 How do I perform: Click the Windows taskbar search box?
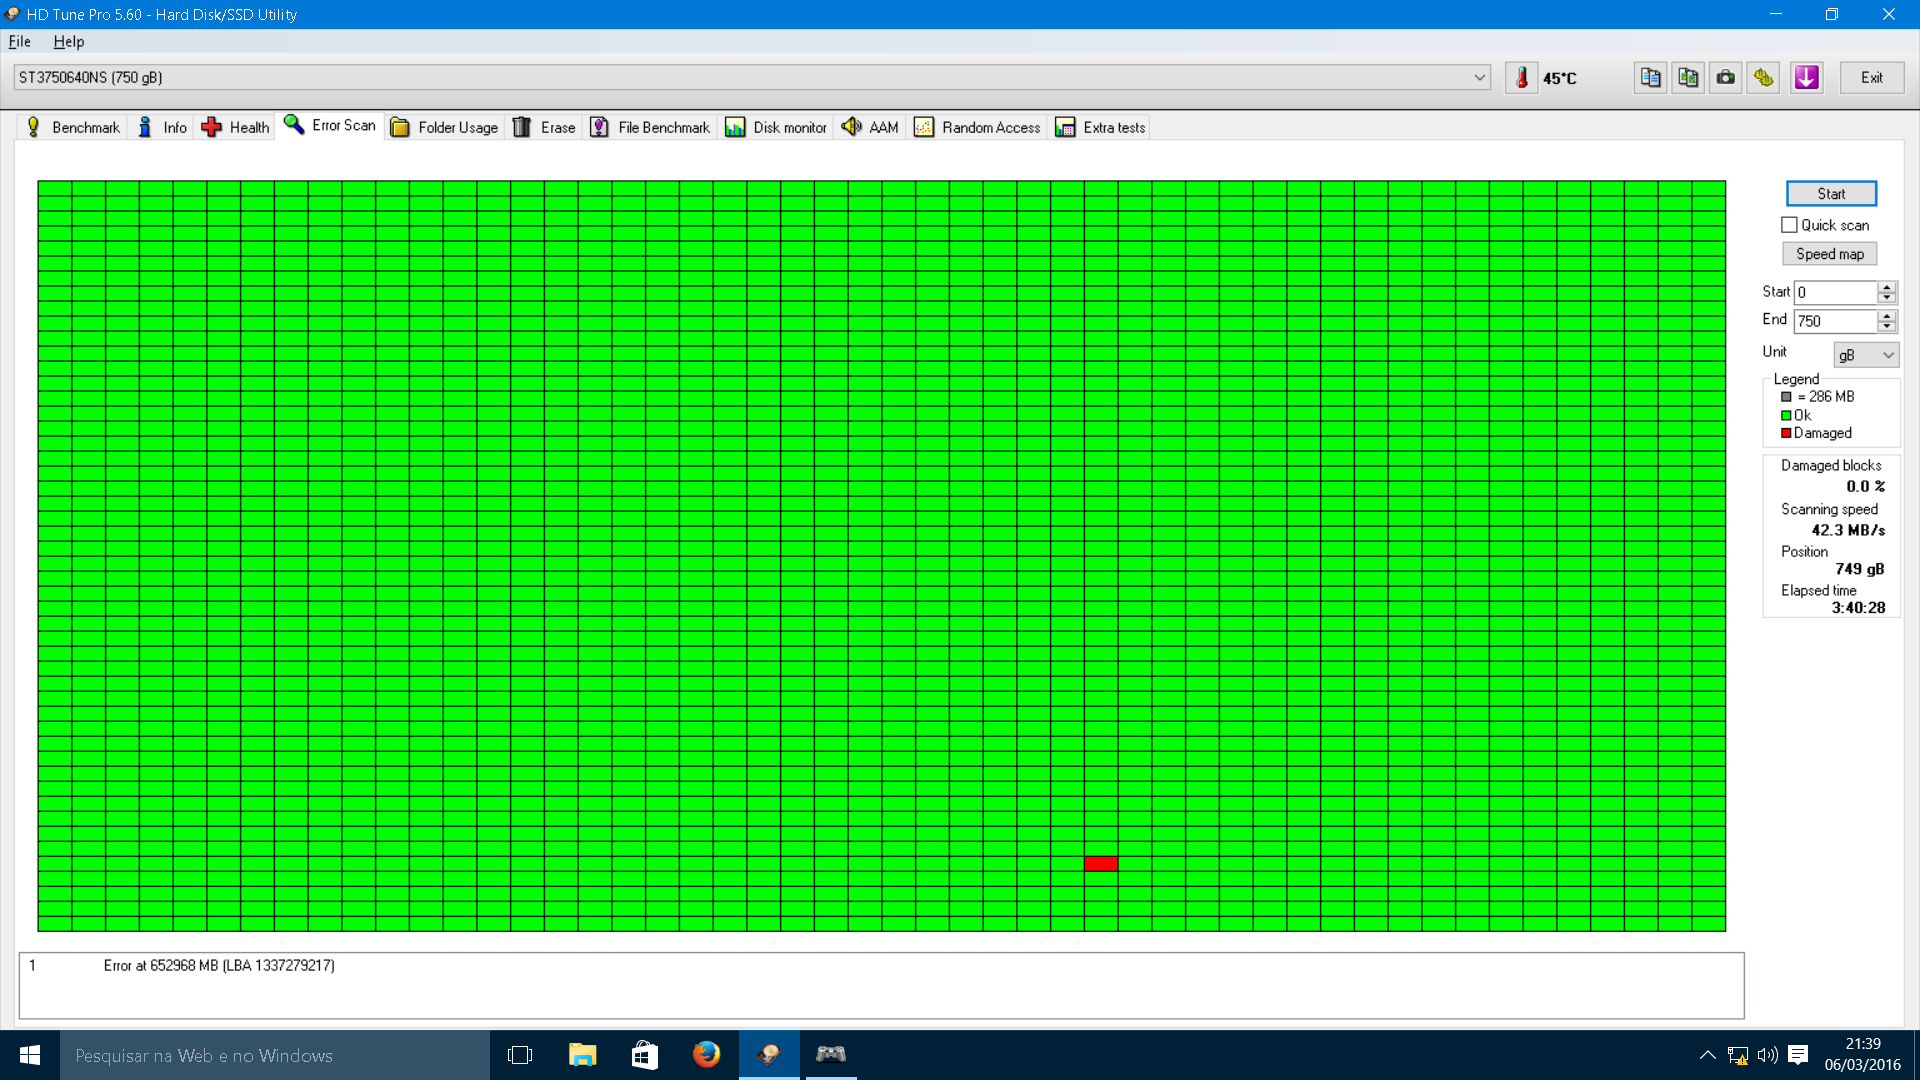coord(275,1055)
